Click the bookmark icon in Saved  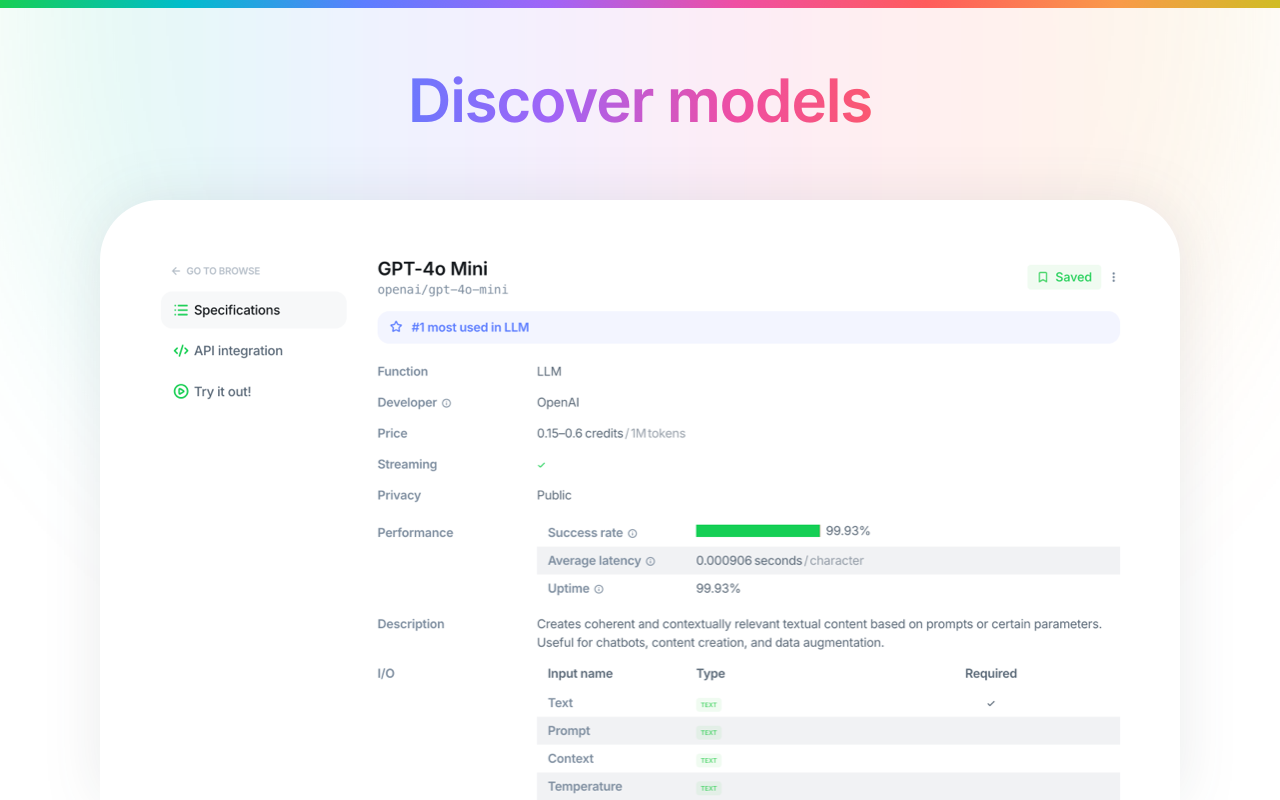[x=1043, y=277]
